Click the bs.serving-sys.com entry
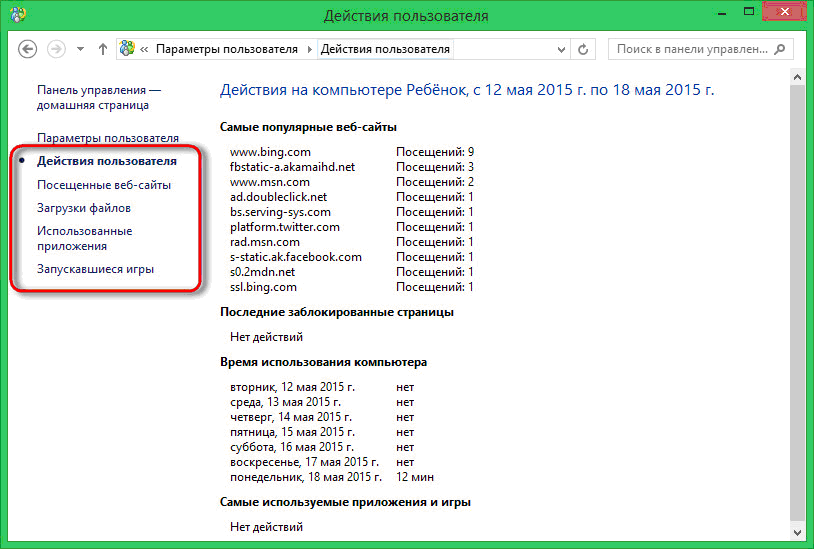Screen dimensions: 814x549 pos(280,212)
